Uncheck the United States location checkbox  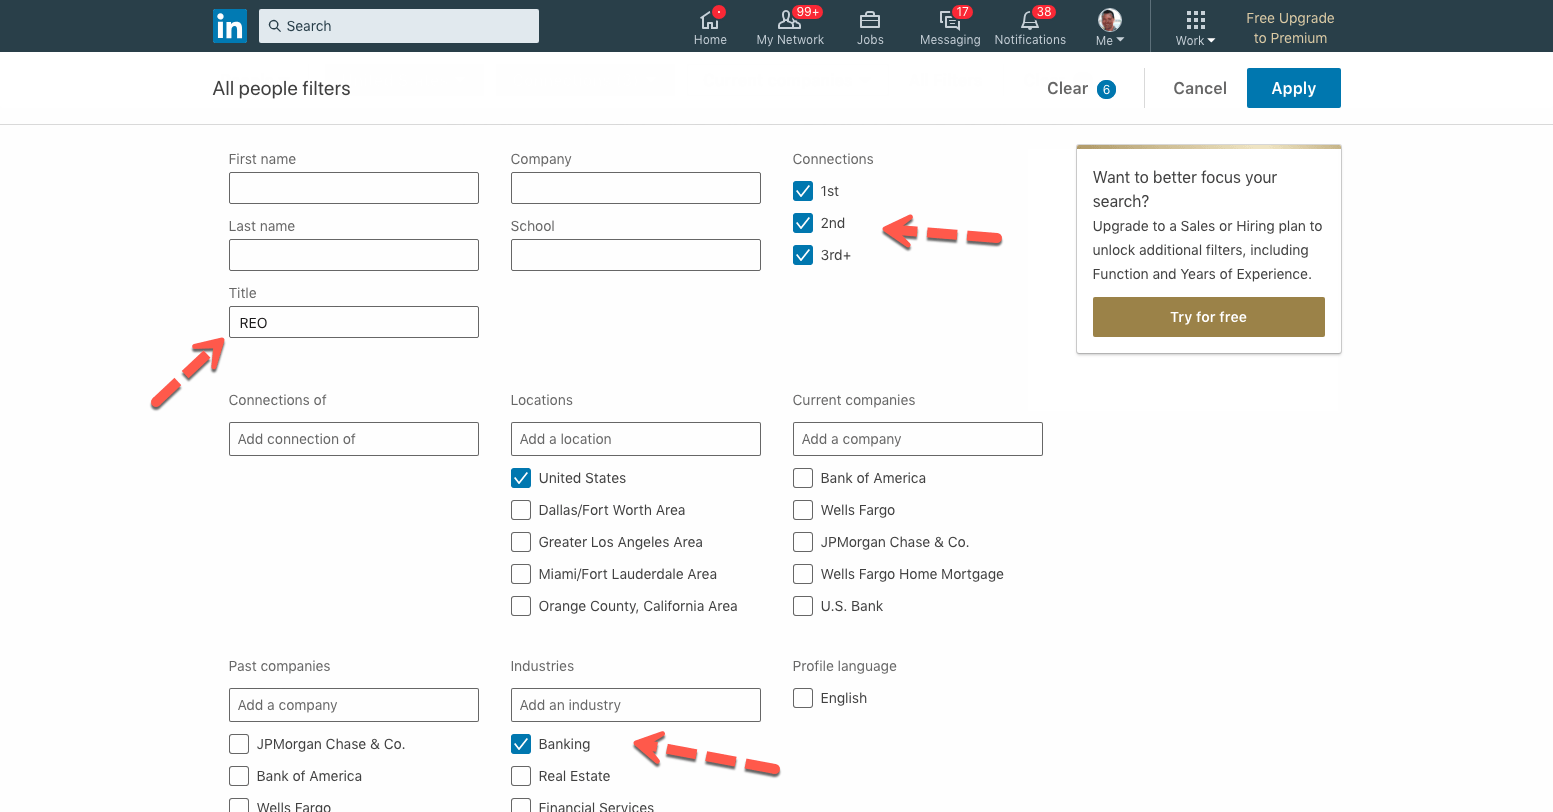[520, 478]
